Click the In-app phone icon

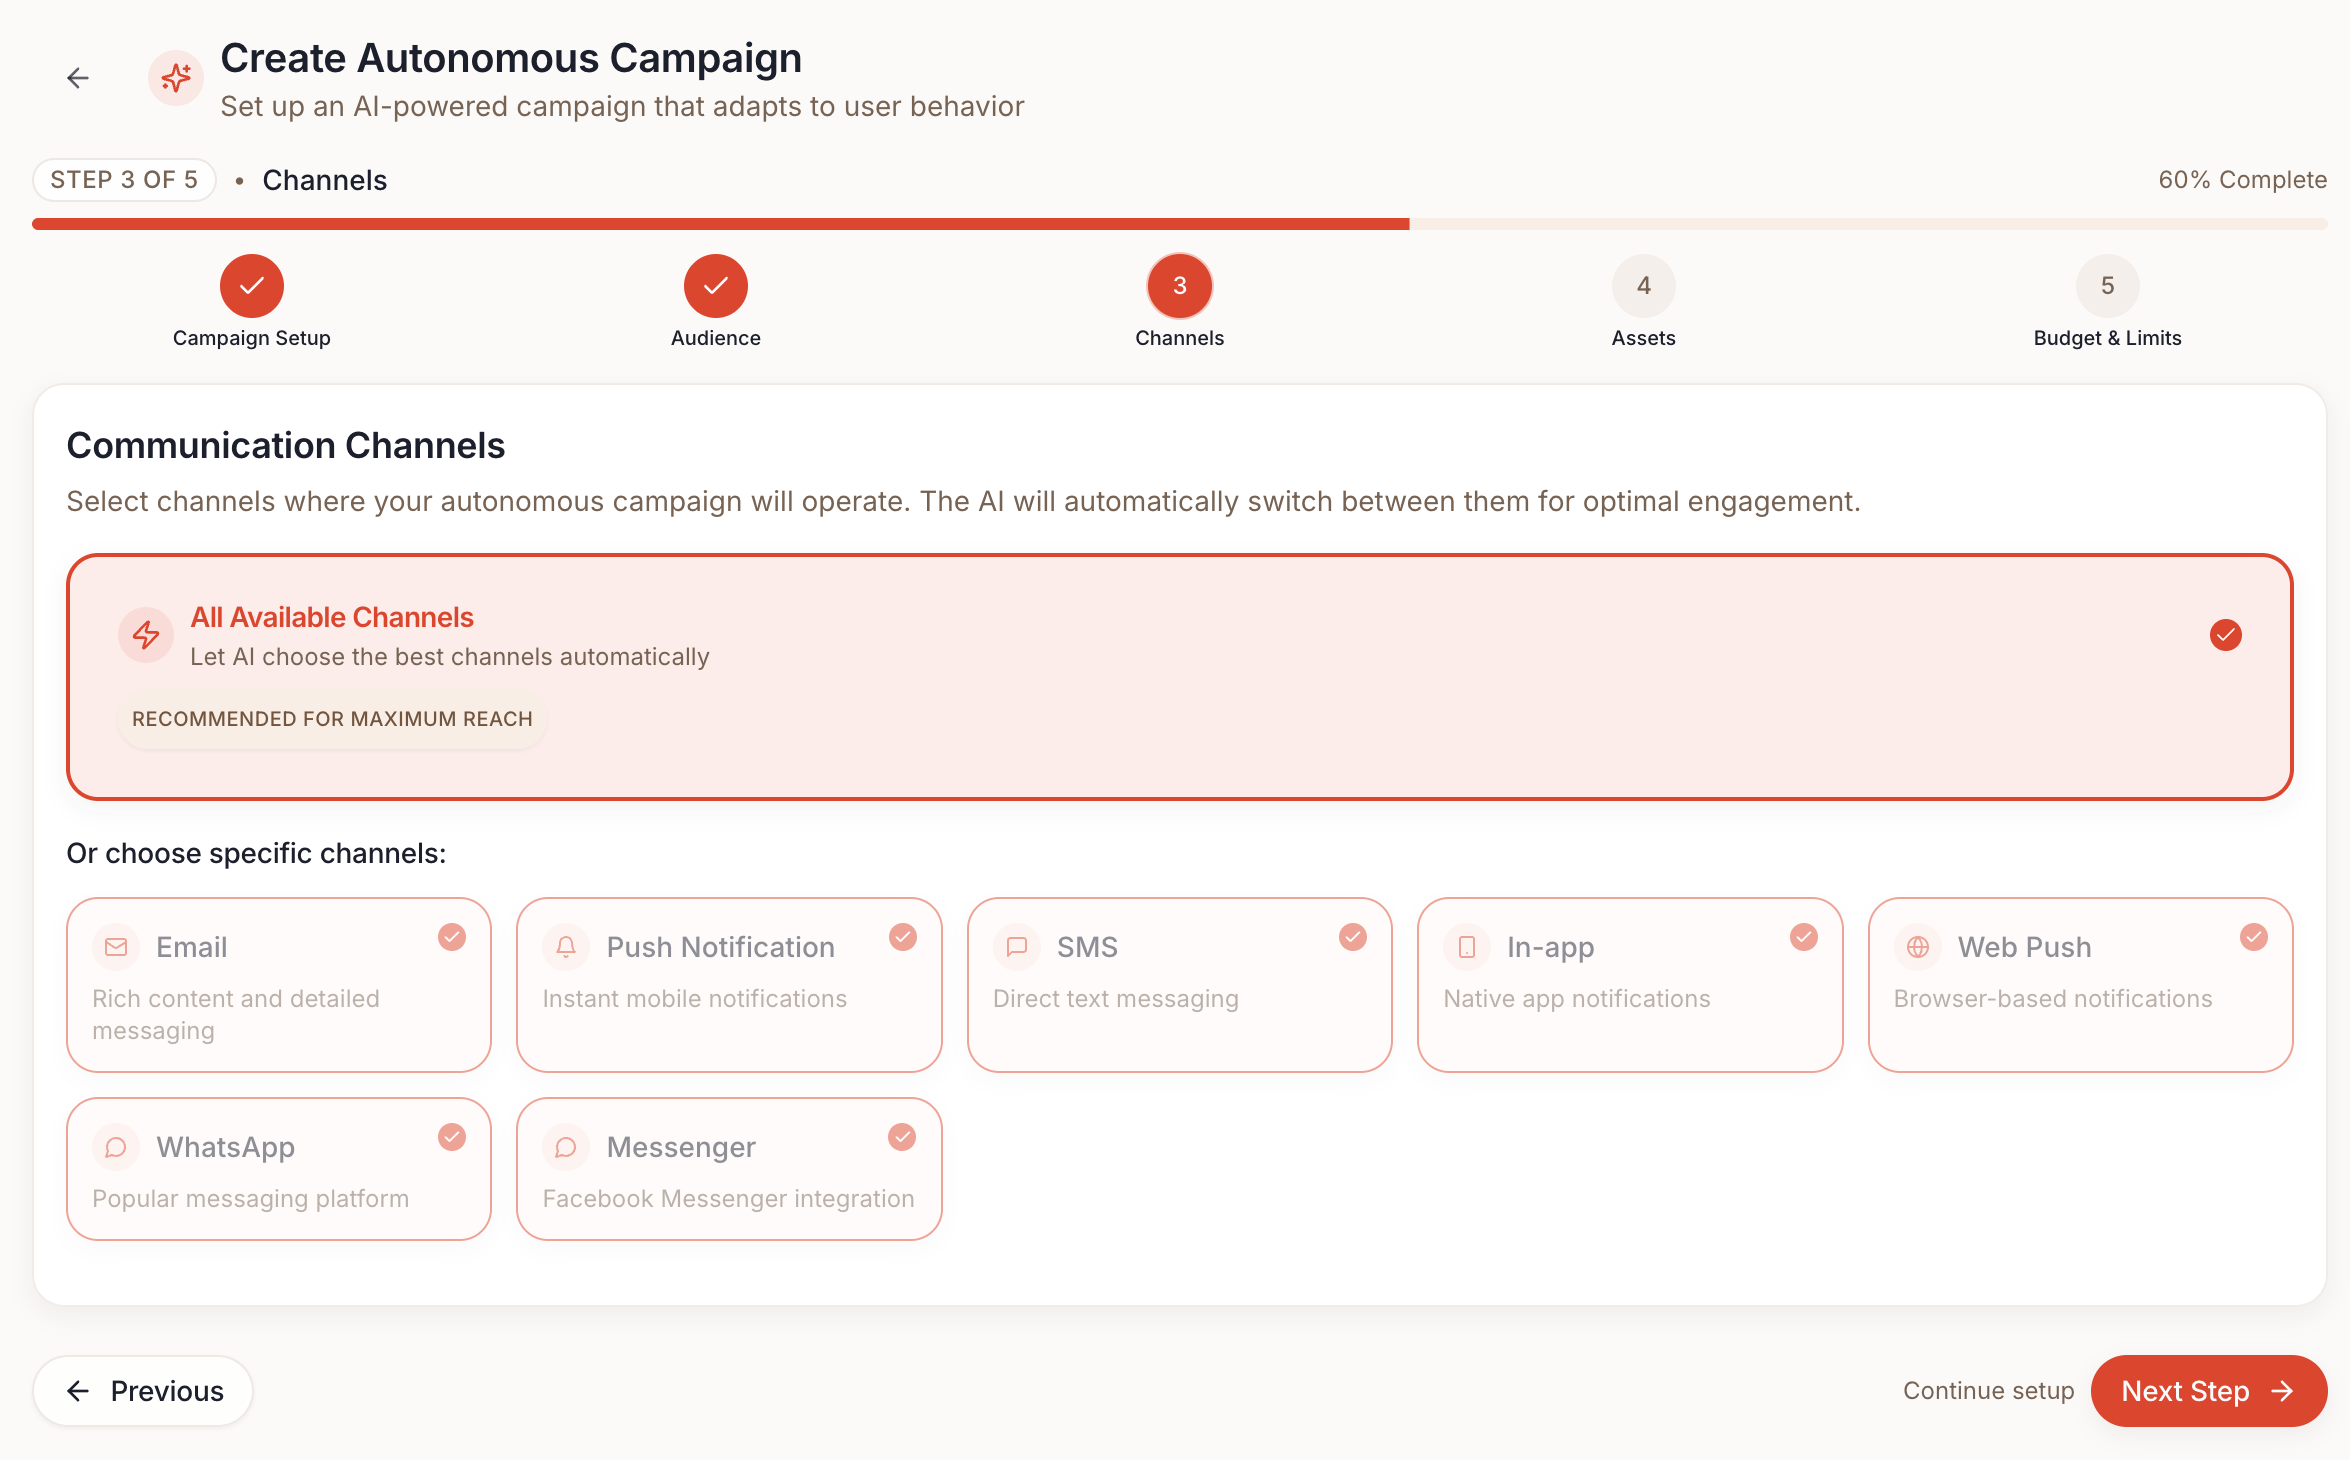(1467, 947)
